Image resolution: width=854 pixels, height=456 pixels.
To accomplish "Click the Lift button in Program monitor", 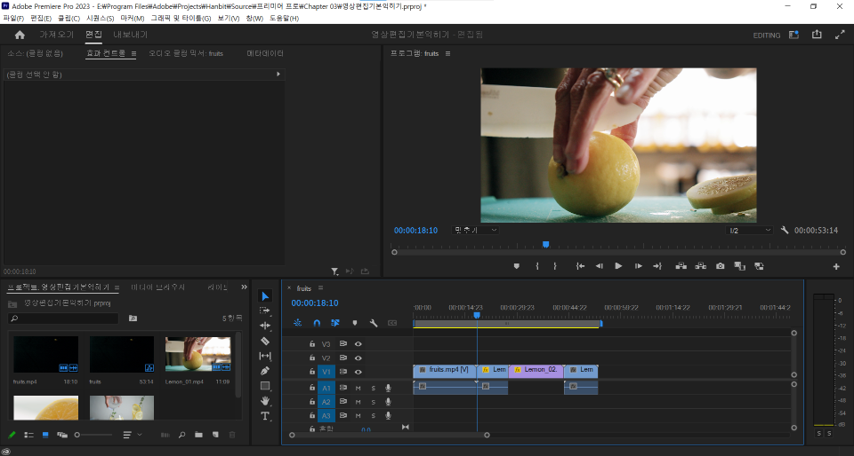I will pos(681,266).
